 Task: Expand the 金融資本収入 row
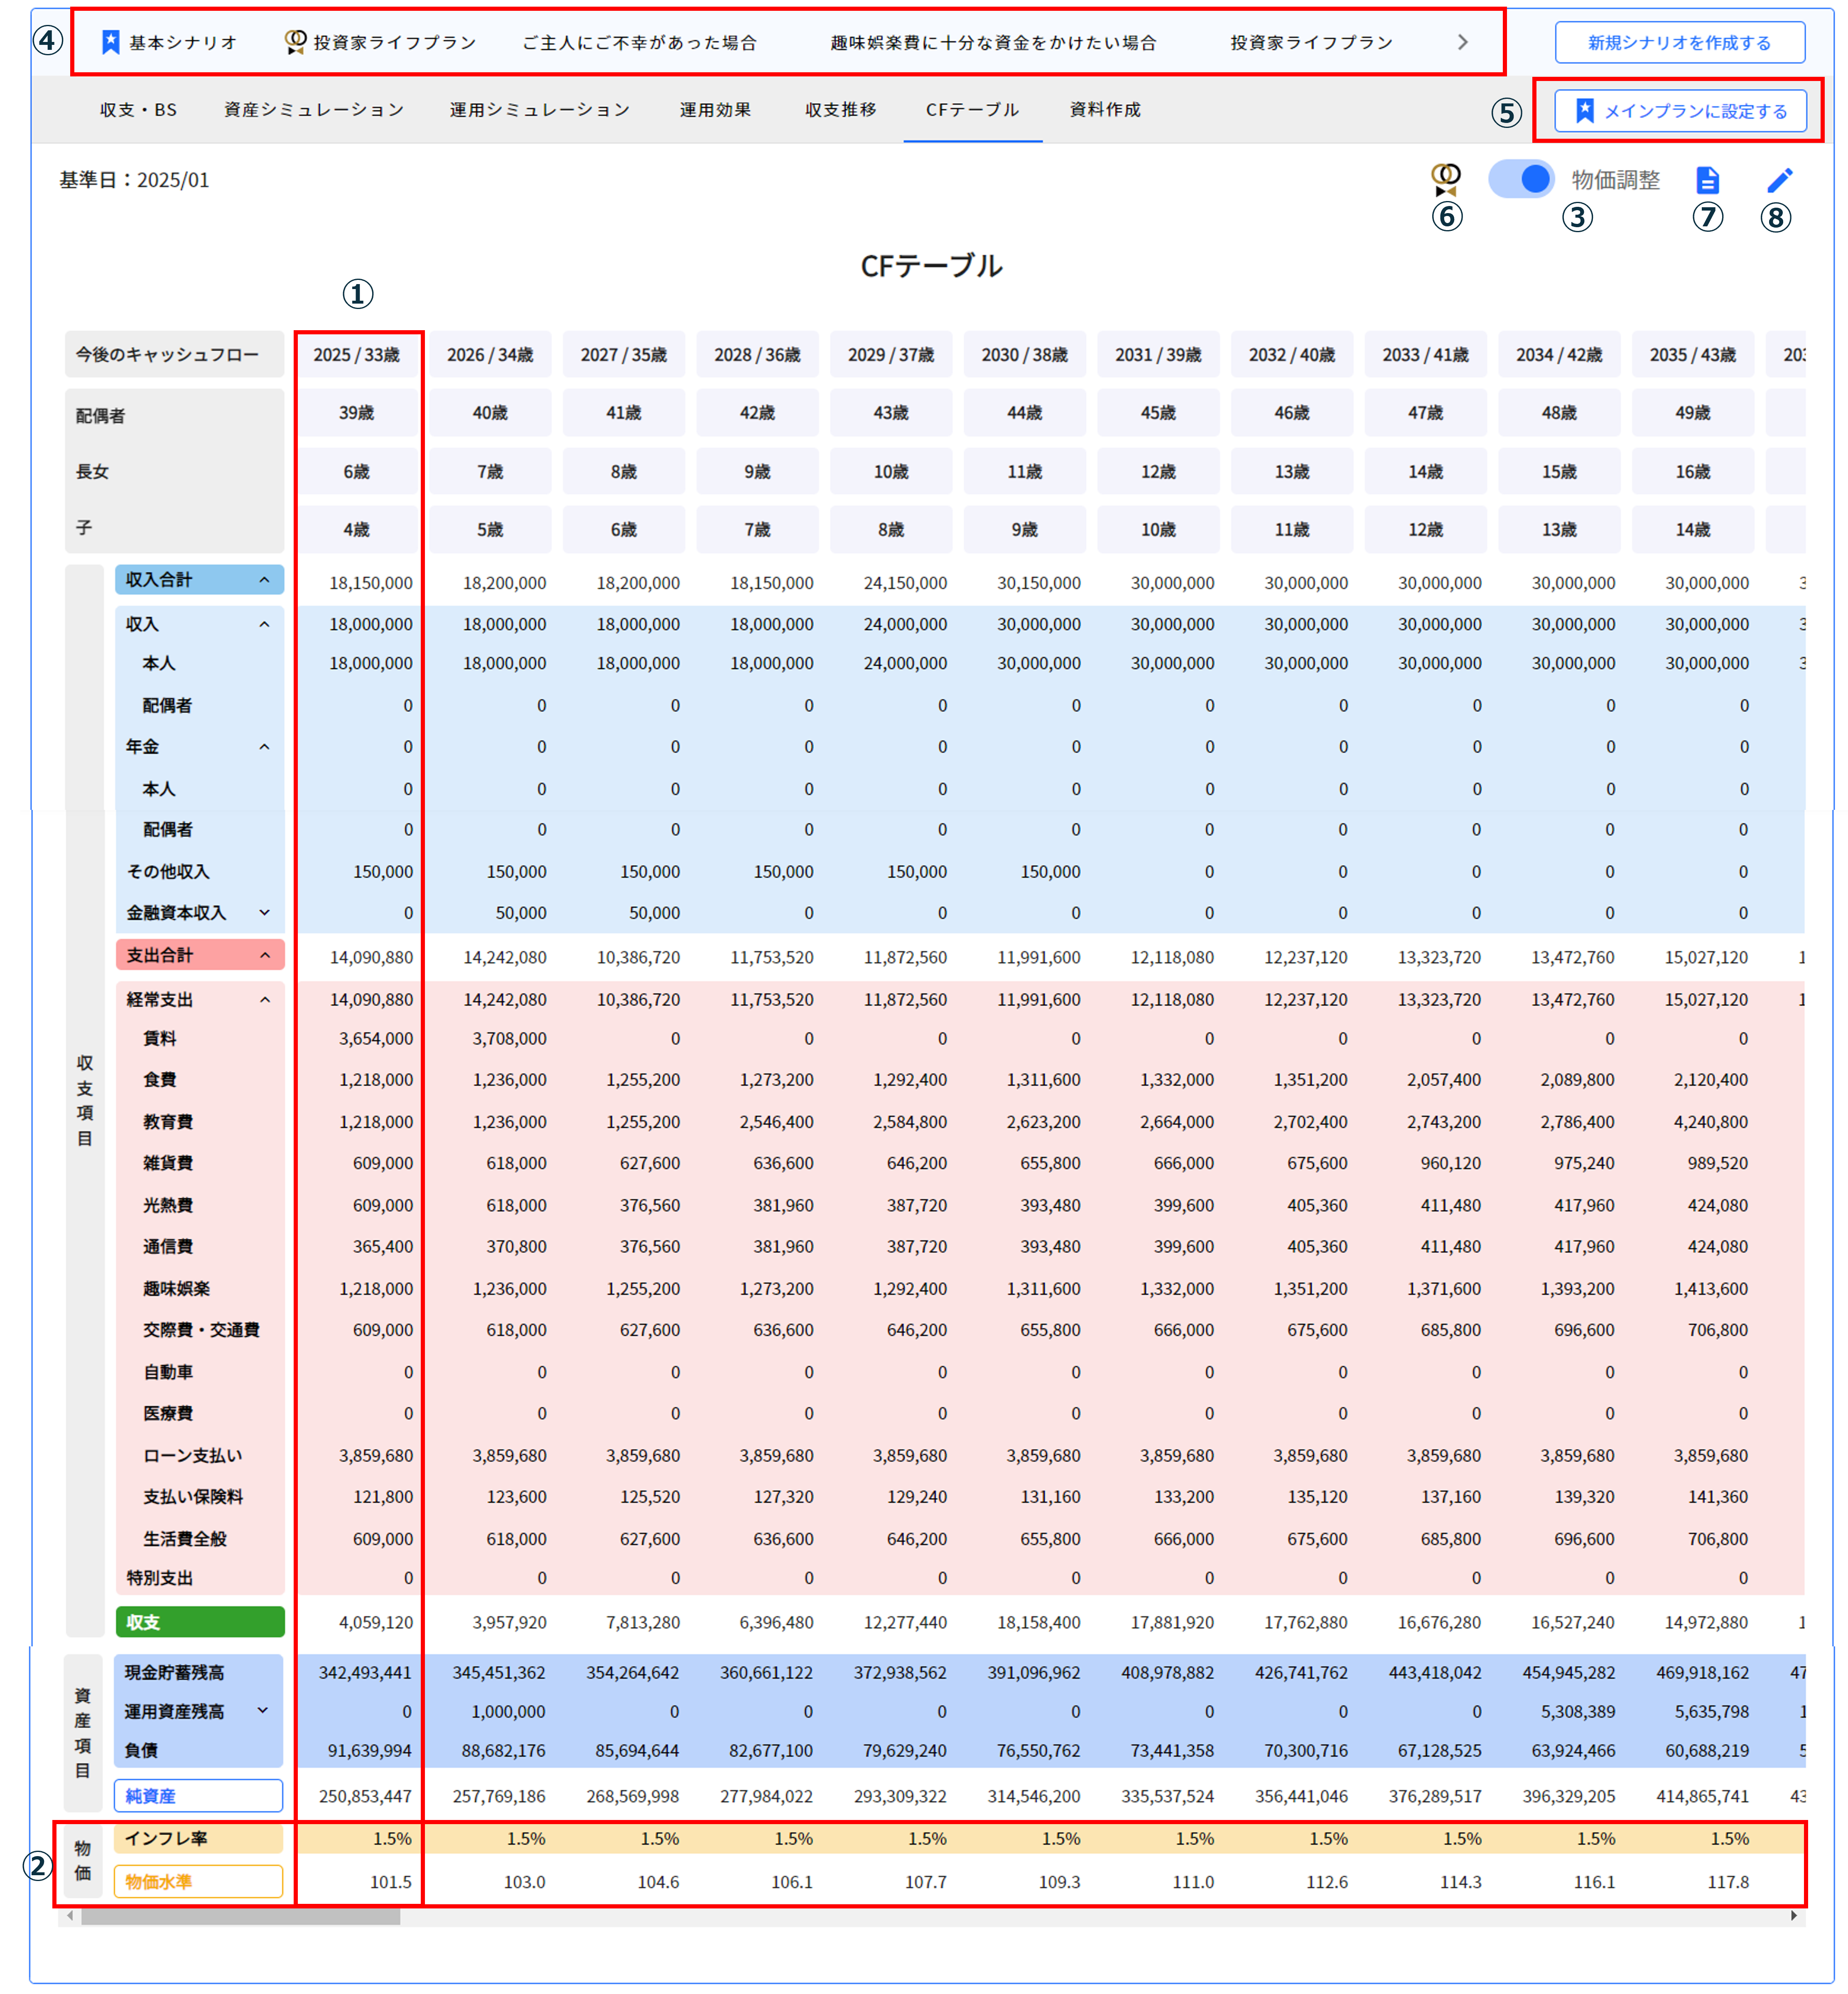point(264,912)
